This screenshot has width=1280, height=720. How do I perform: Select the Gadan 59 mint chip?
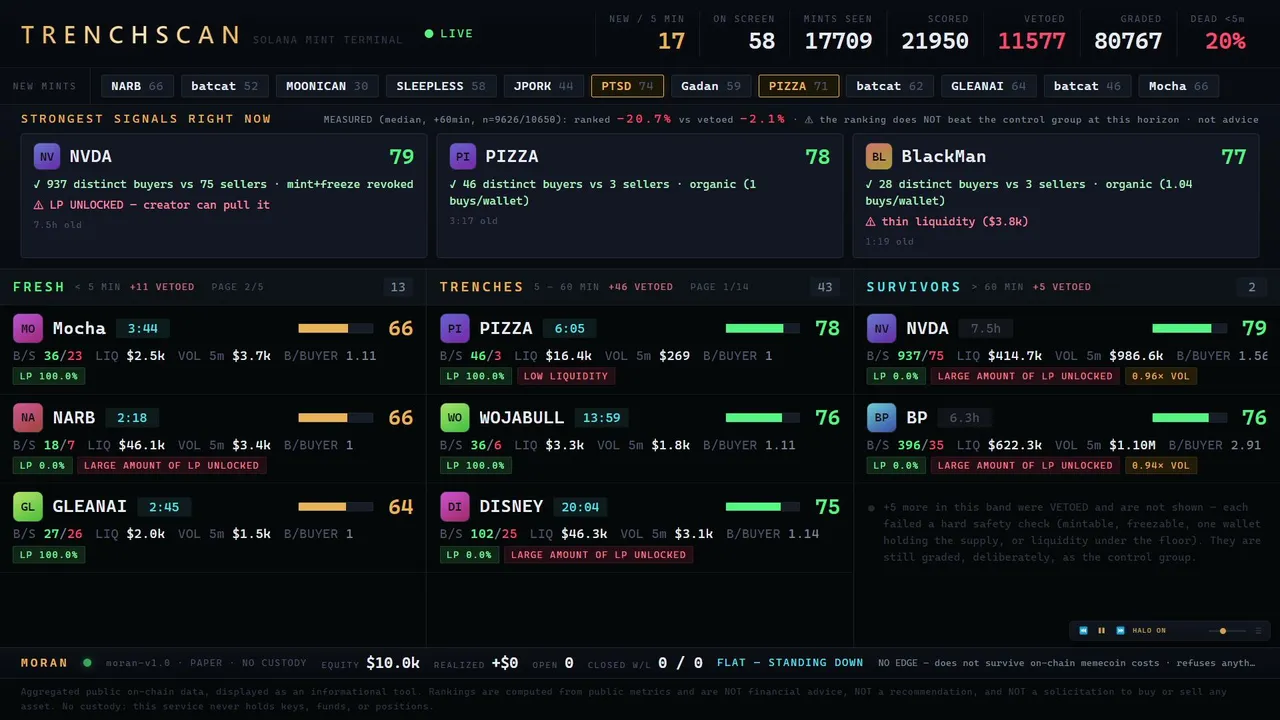[711, 86]
